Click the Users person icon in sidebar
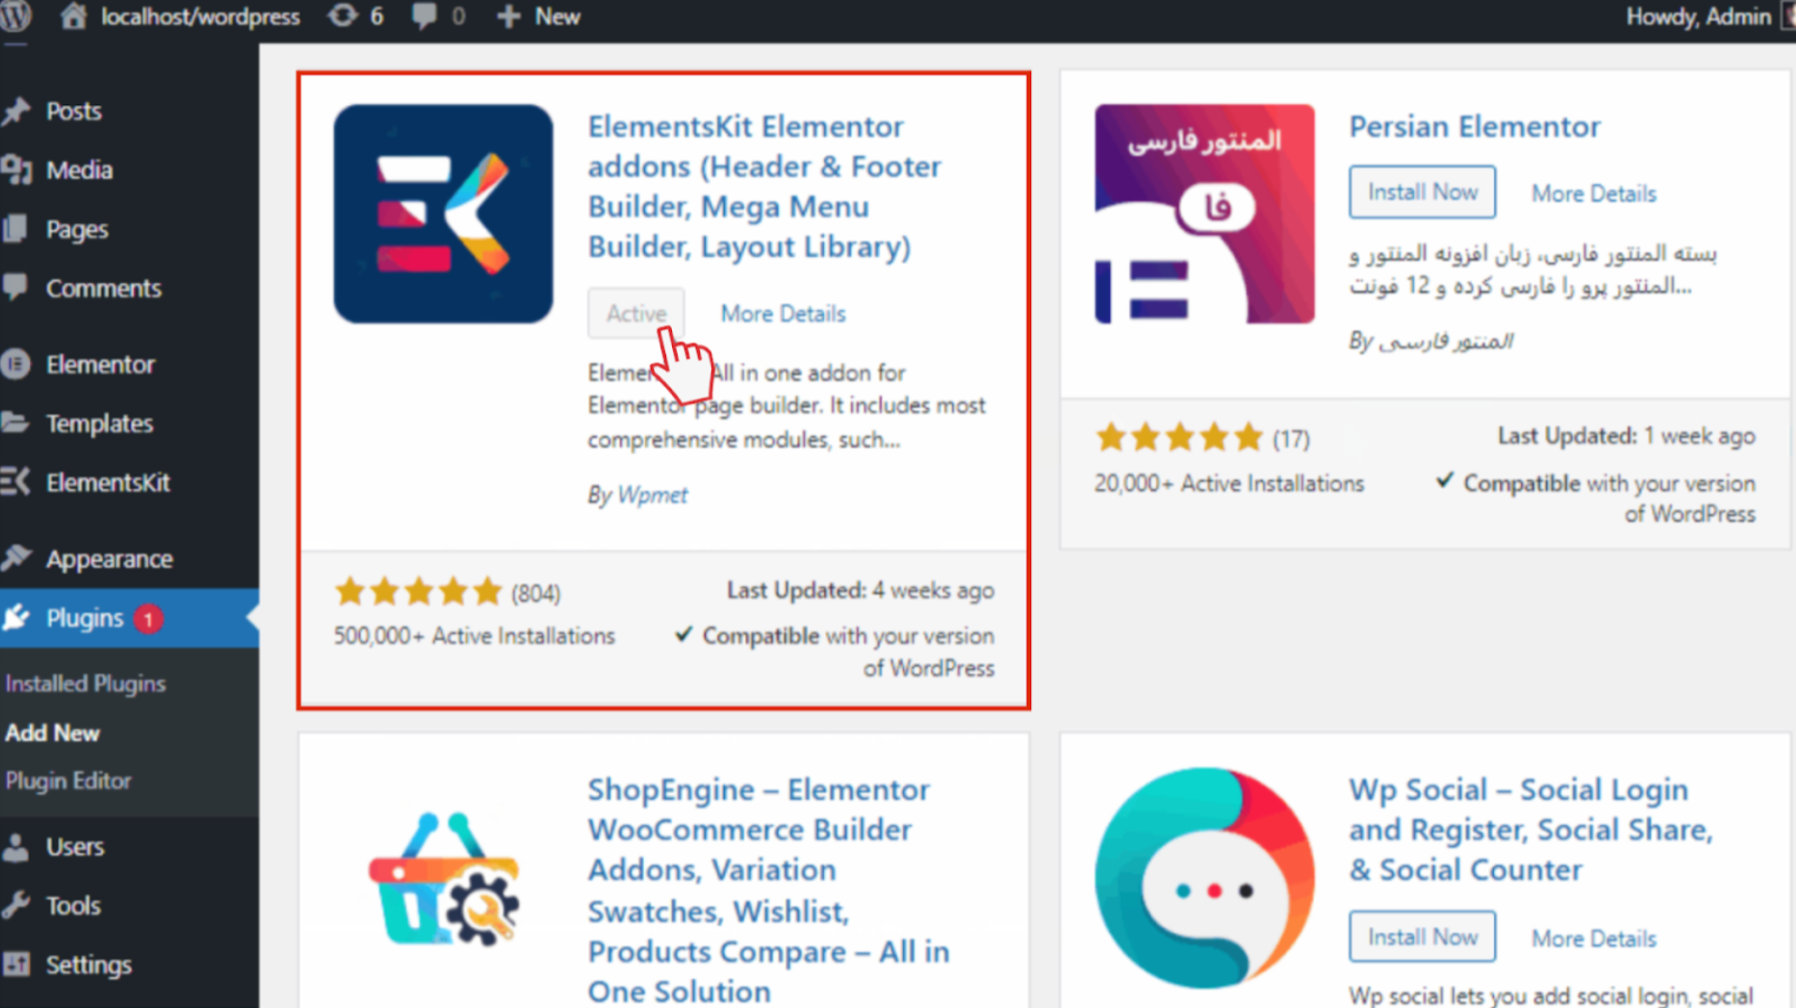This screenshot has width=1796, height=1008. click(x=15, y=847)
